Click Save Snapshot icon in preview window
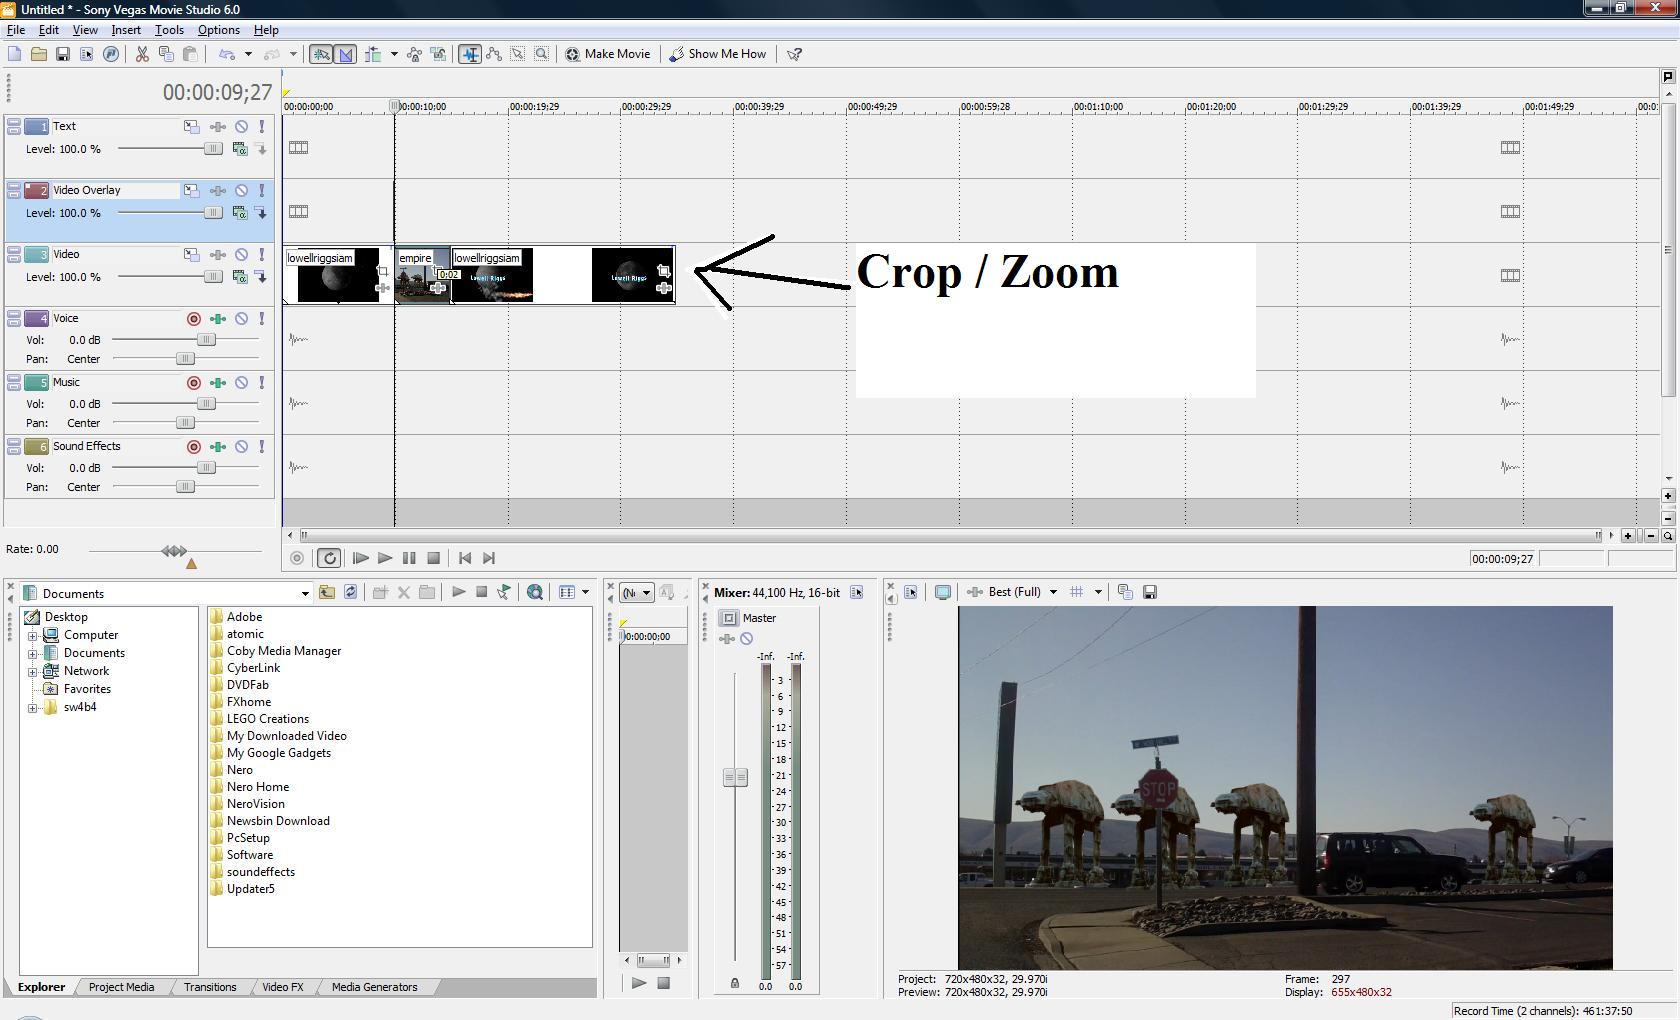 1150,592
